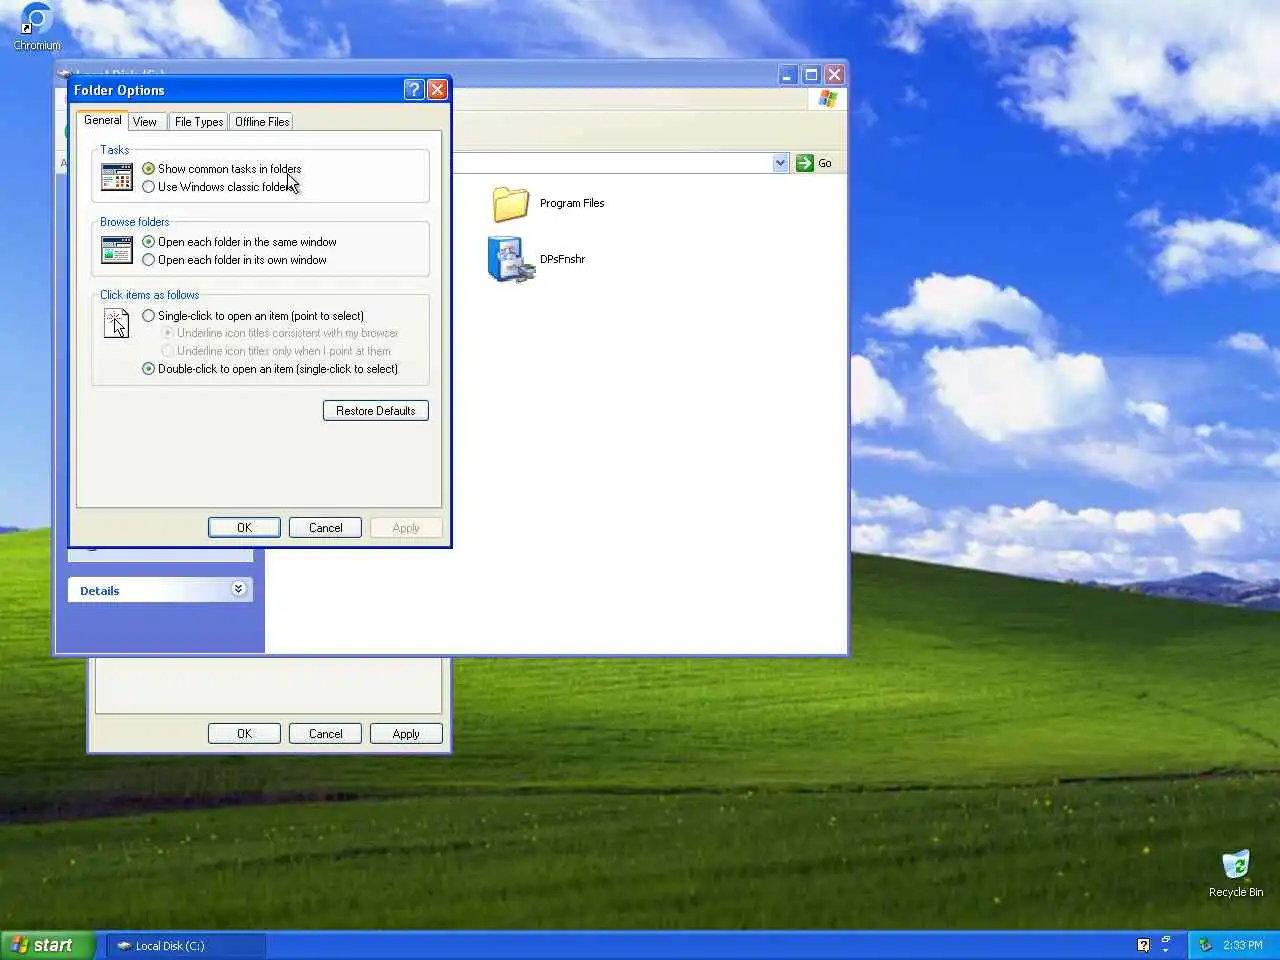Click the Program Files folder name

pos(572,203)
